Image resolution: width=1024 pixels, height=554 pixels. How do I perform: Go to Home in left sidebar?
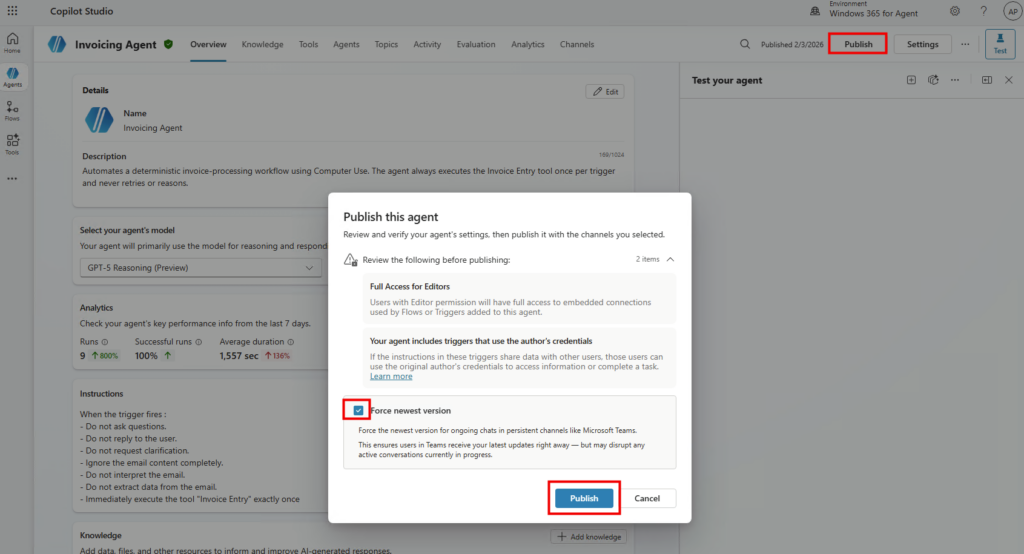pos(12,43)
